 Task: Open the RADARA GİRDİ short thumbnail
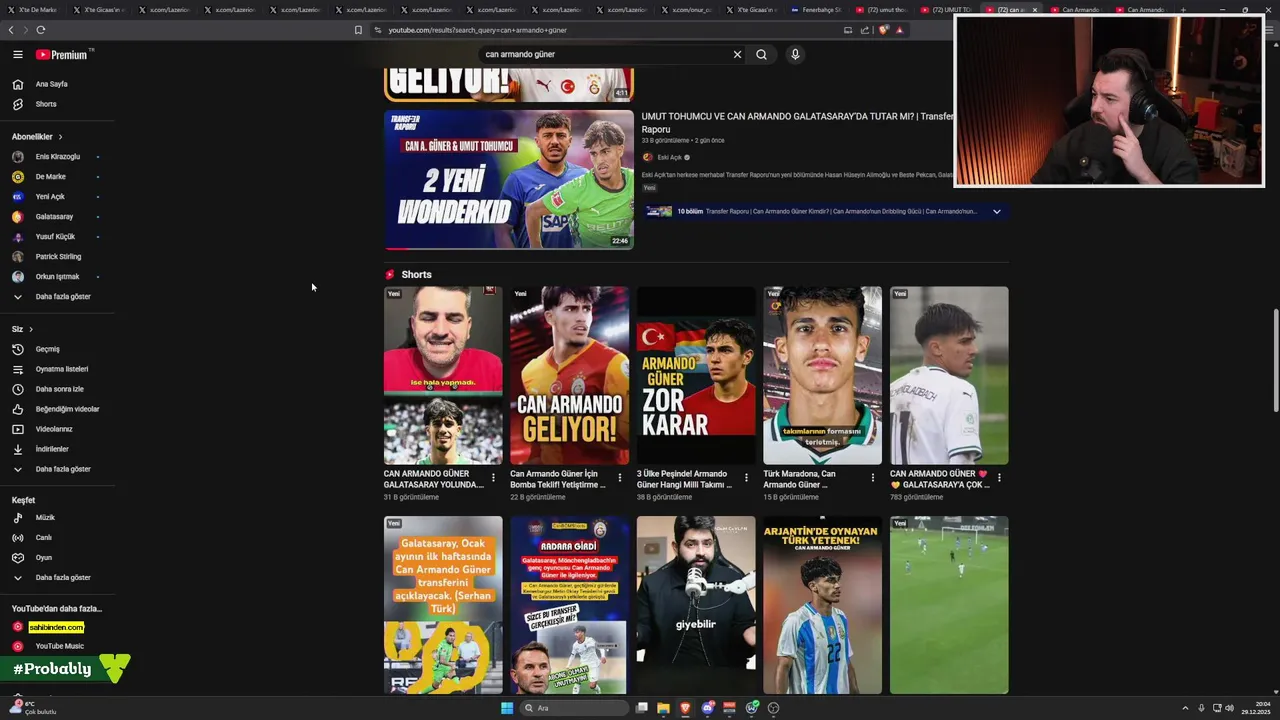point(569,605)
